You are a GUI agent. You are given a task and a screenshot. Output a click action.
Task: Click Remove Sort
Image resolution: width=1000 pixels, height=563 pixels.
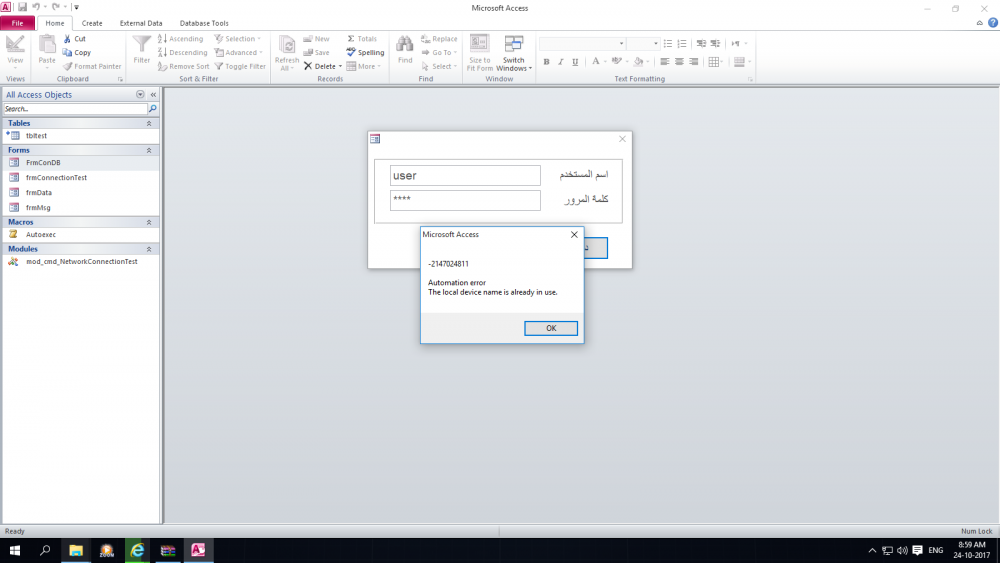click(x=183, y=66)
